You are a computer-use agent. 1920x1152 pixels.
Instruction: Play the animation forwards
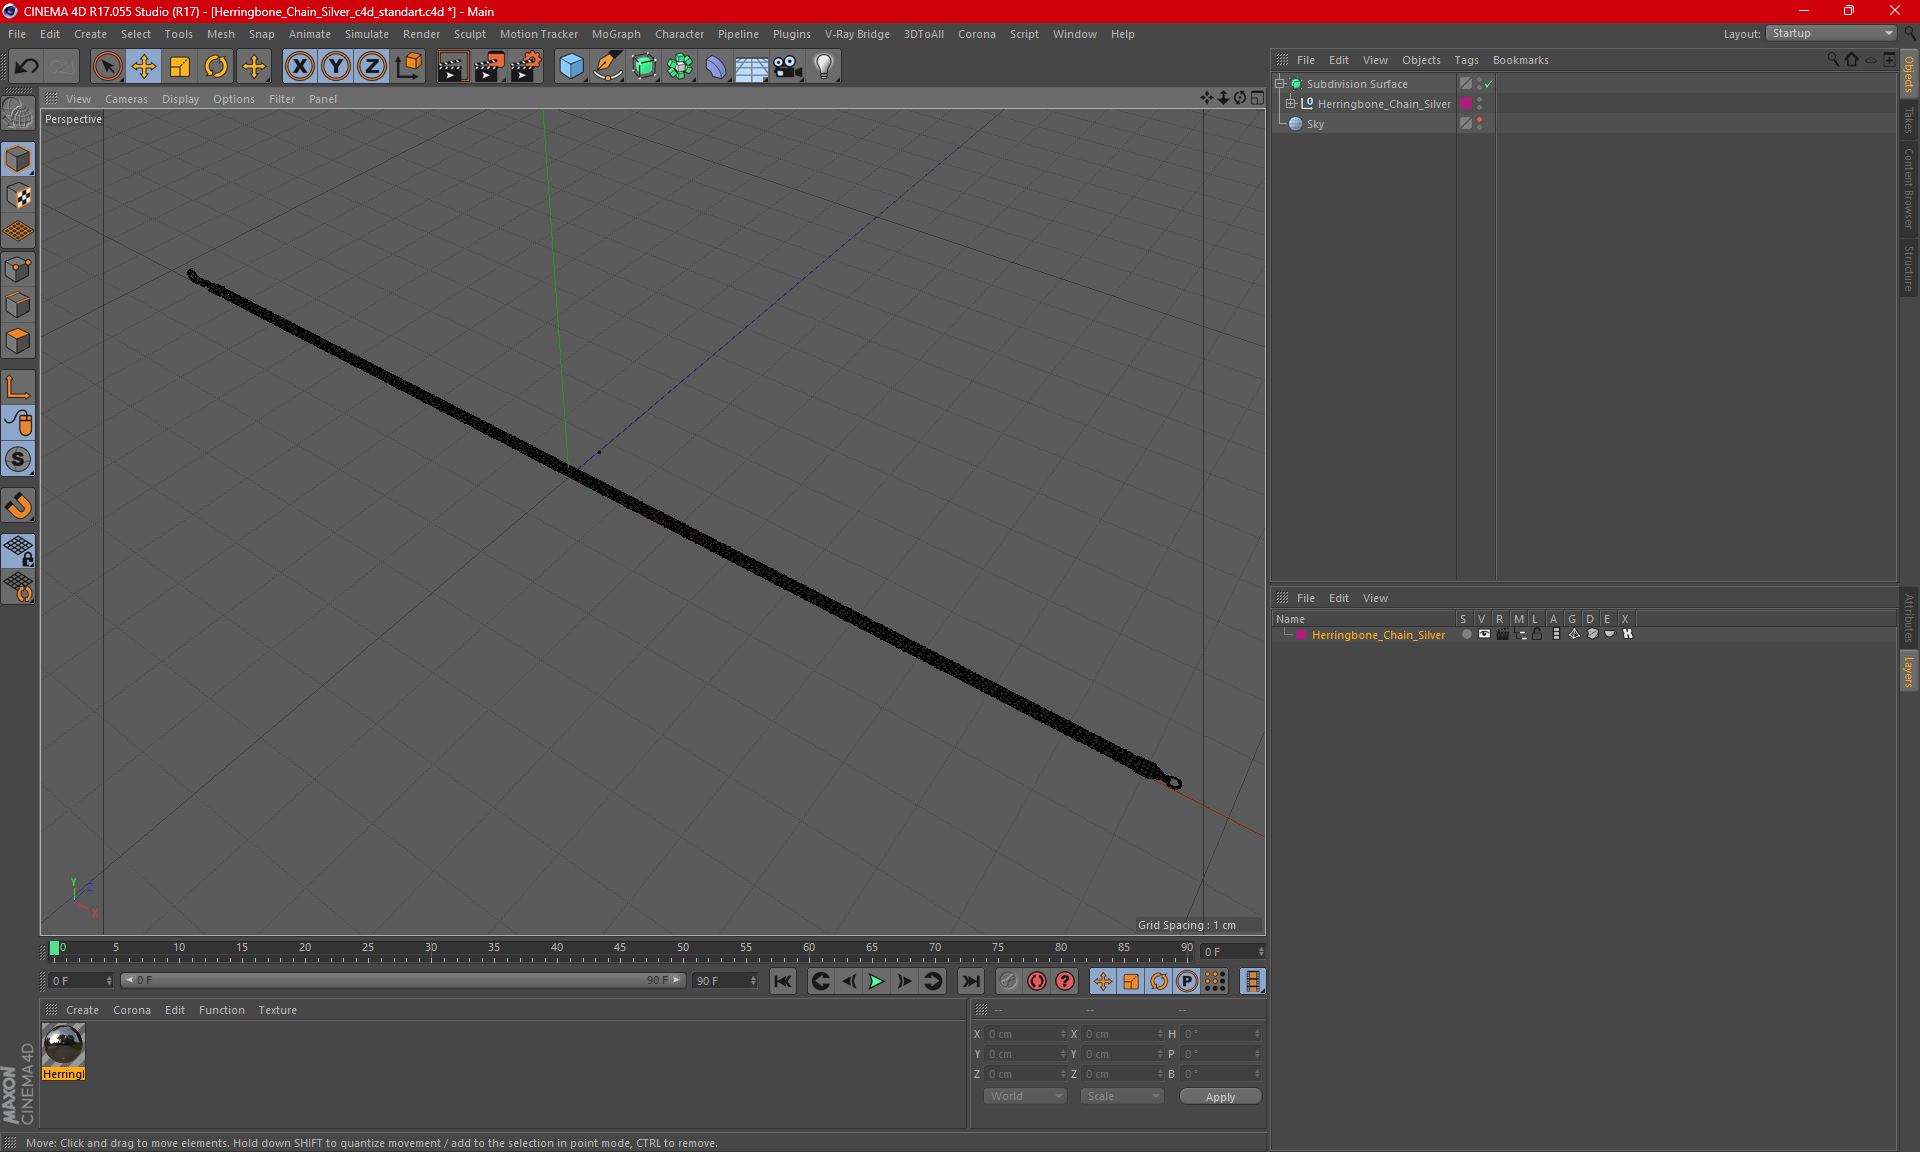[x=876, y=981]
